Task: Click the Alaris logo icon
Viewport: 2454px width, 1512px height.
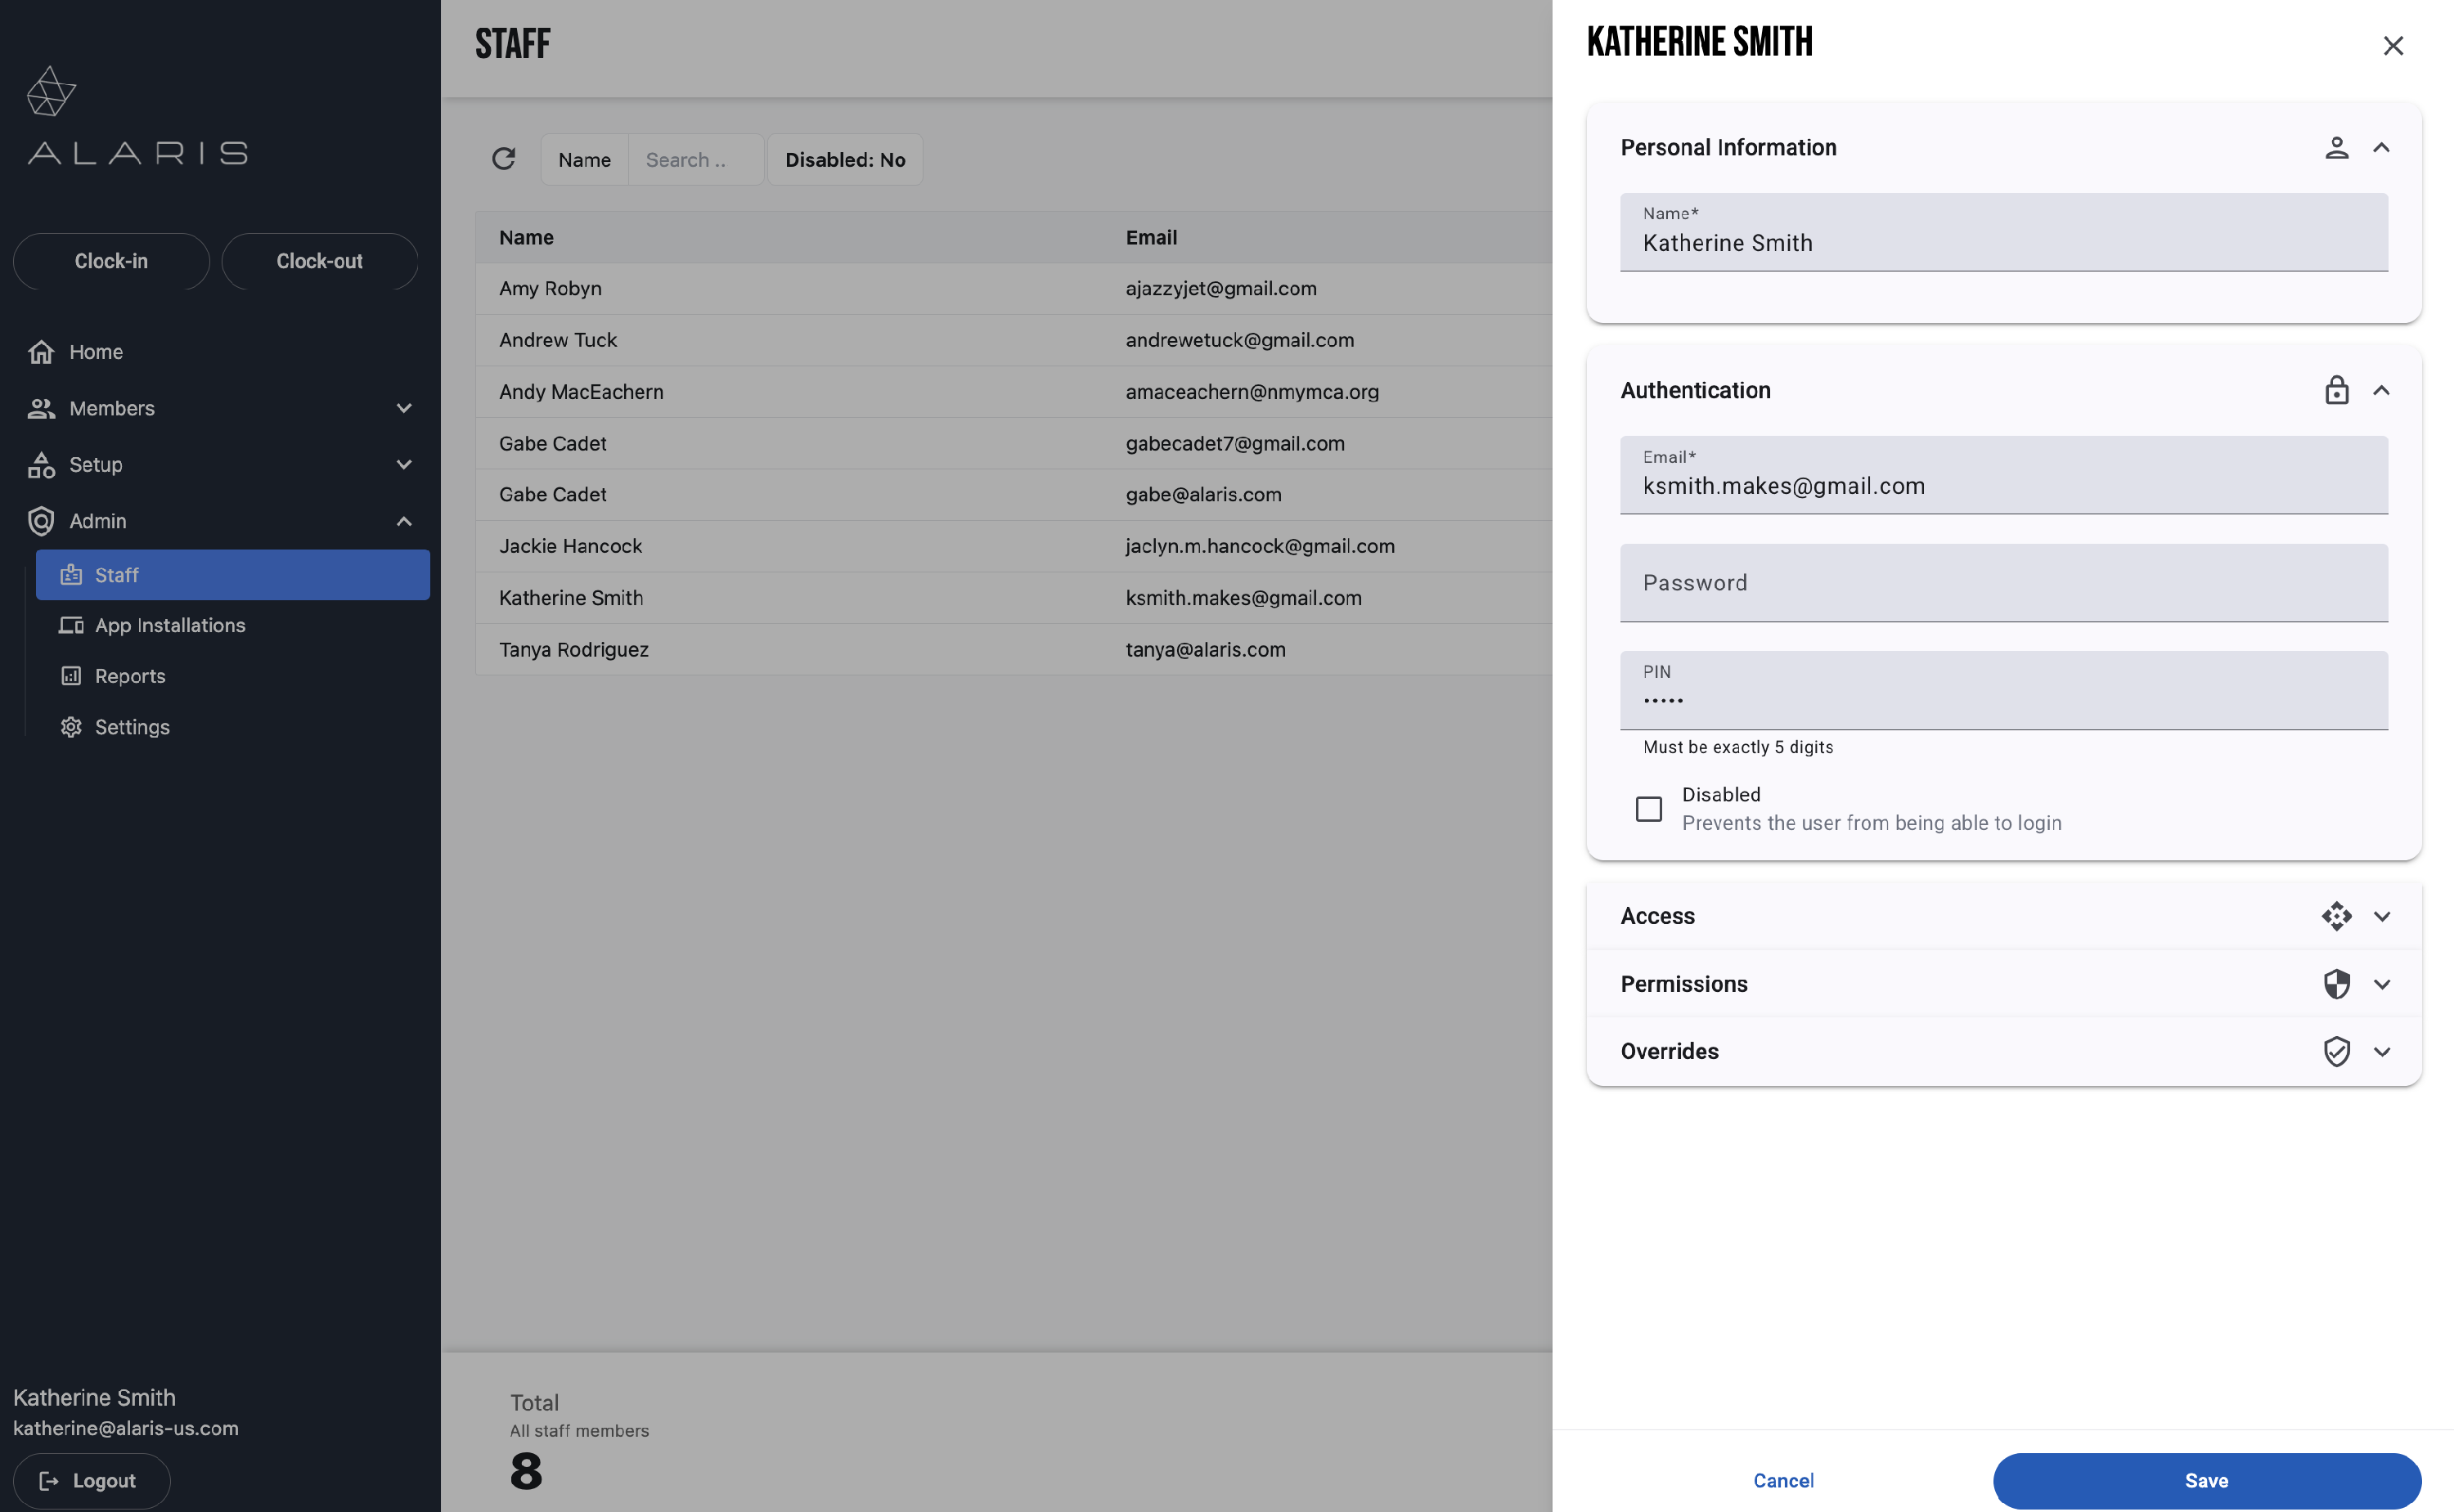Action: point(51,92)
